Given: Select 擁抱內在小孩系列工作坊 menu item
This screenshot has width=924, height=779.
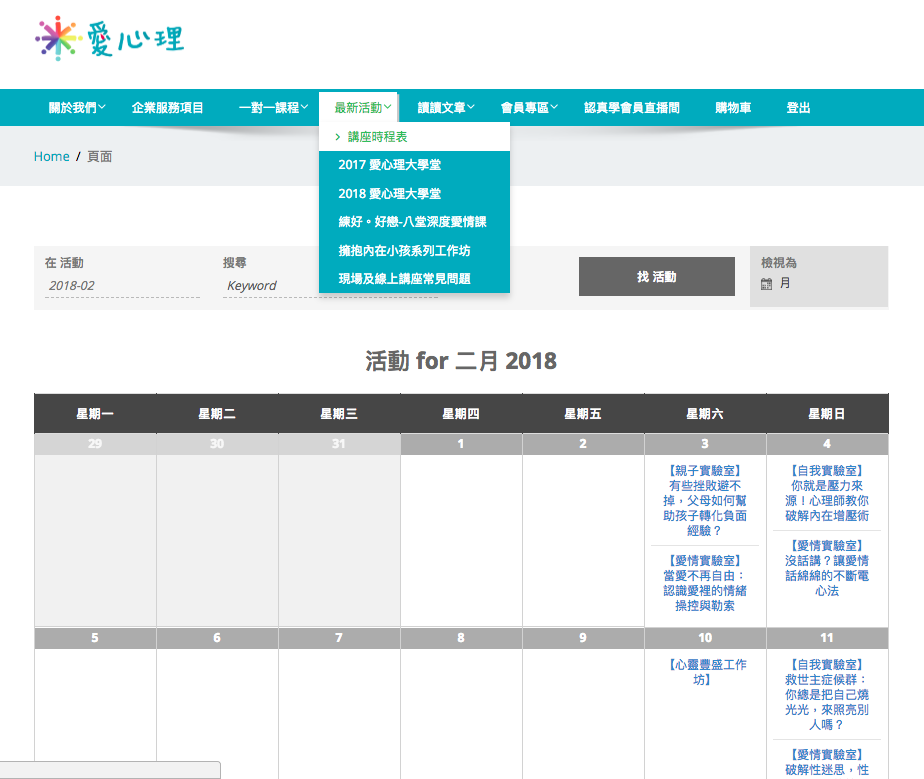Looking at the screenshot, I should coord(404,251).
